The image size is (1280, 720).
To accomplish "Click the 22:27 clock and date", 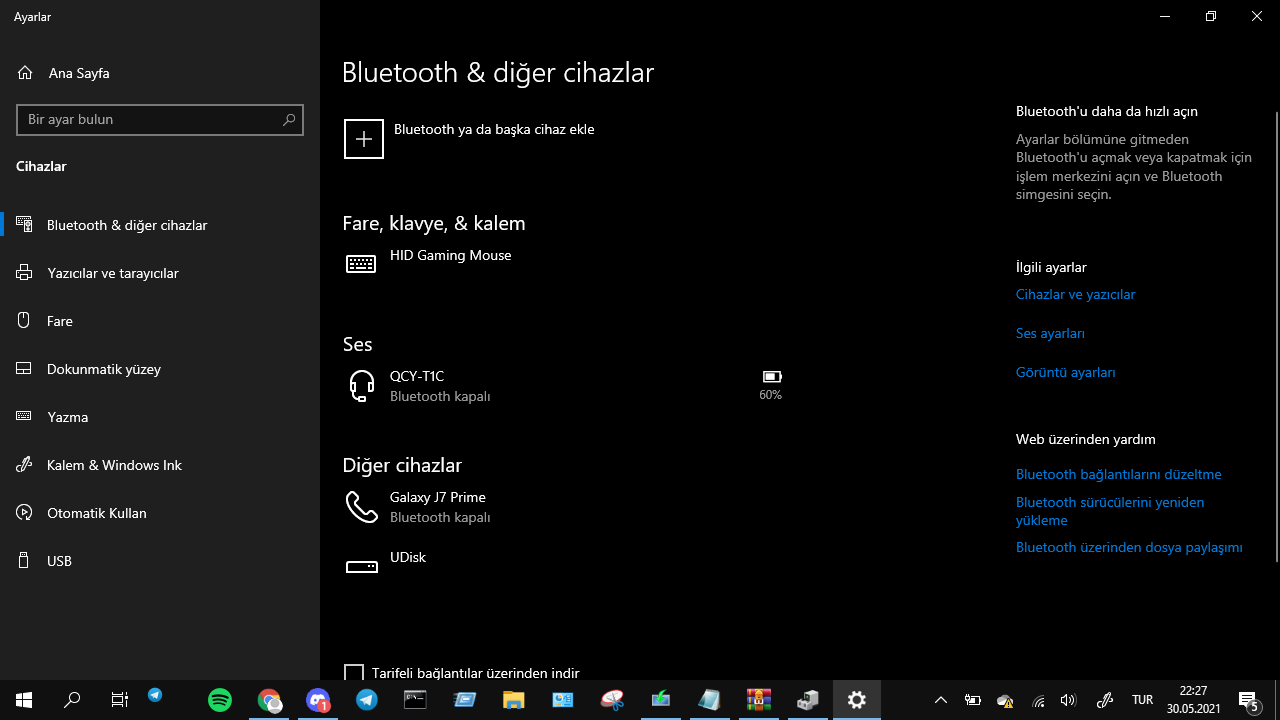I will (1193, 700).
